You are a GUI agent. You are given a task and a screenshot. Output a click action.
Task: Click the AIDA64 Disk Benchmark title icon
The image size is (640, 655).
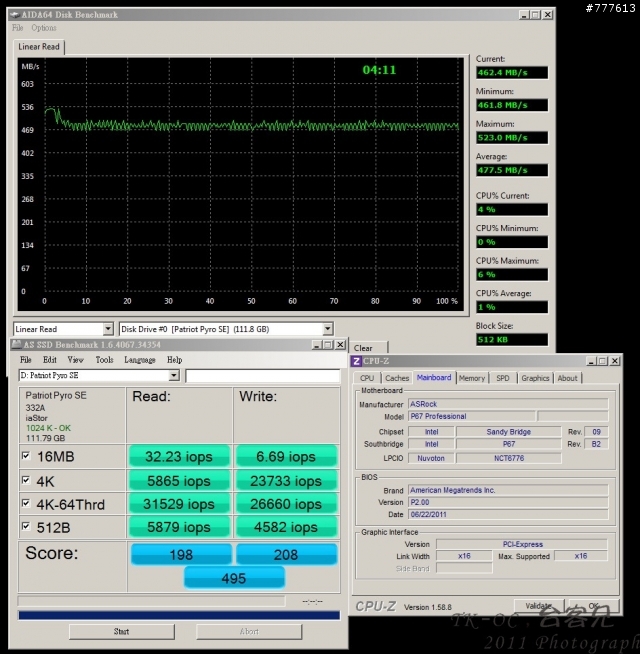(x=15, y=15)
